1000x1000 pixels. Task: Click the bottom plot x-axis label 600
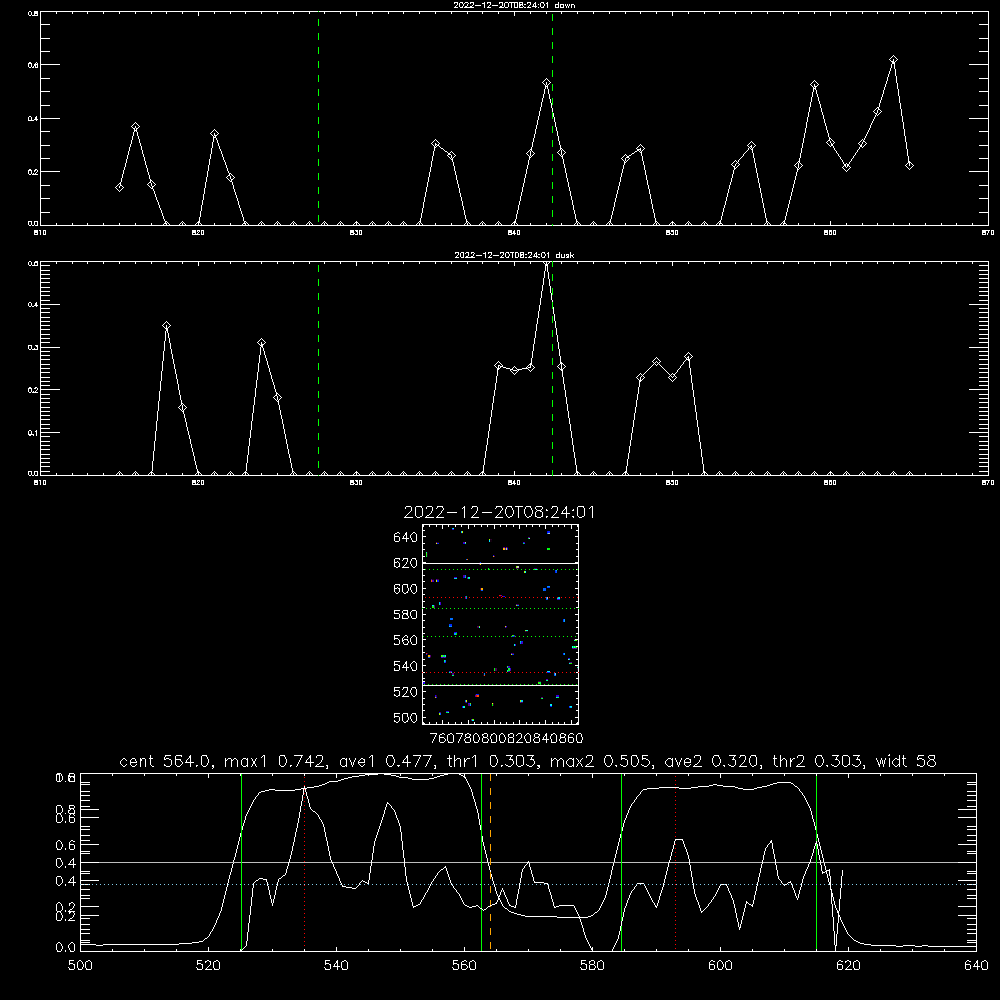coord(721,966)
